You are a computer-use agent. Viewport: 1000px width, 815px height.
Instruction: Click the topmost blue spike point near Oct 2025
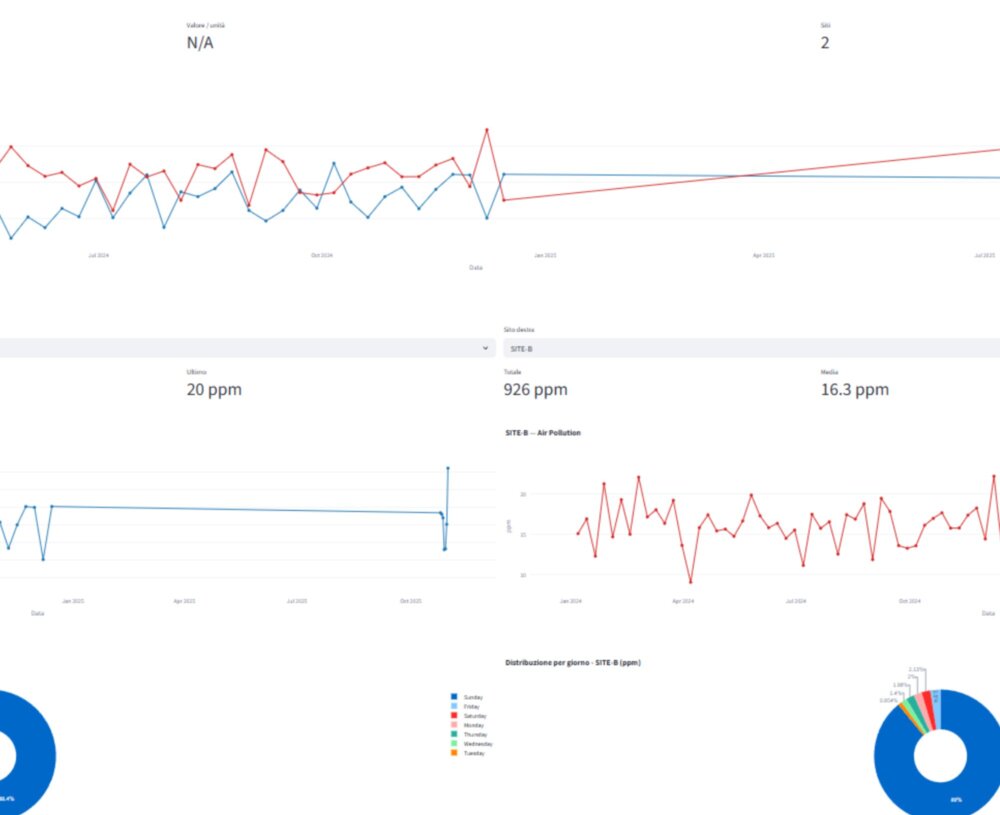click(x=447, y=468)
